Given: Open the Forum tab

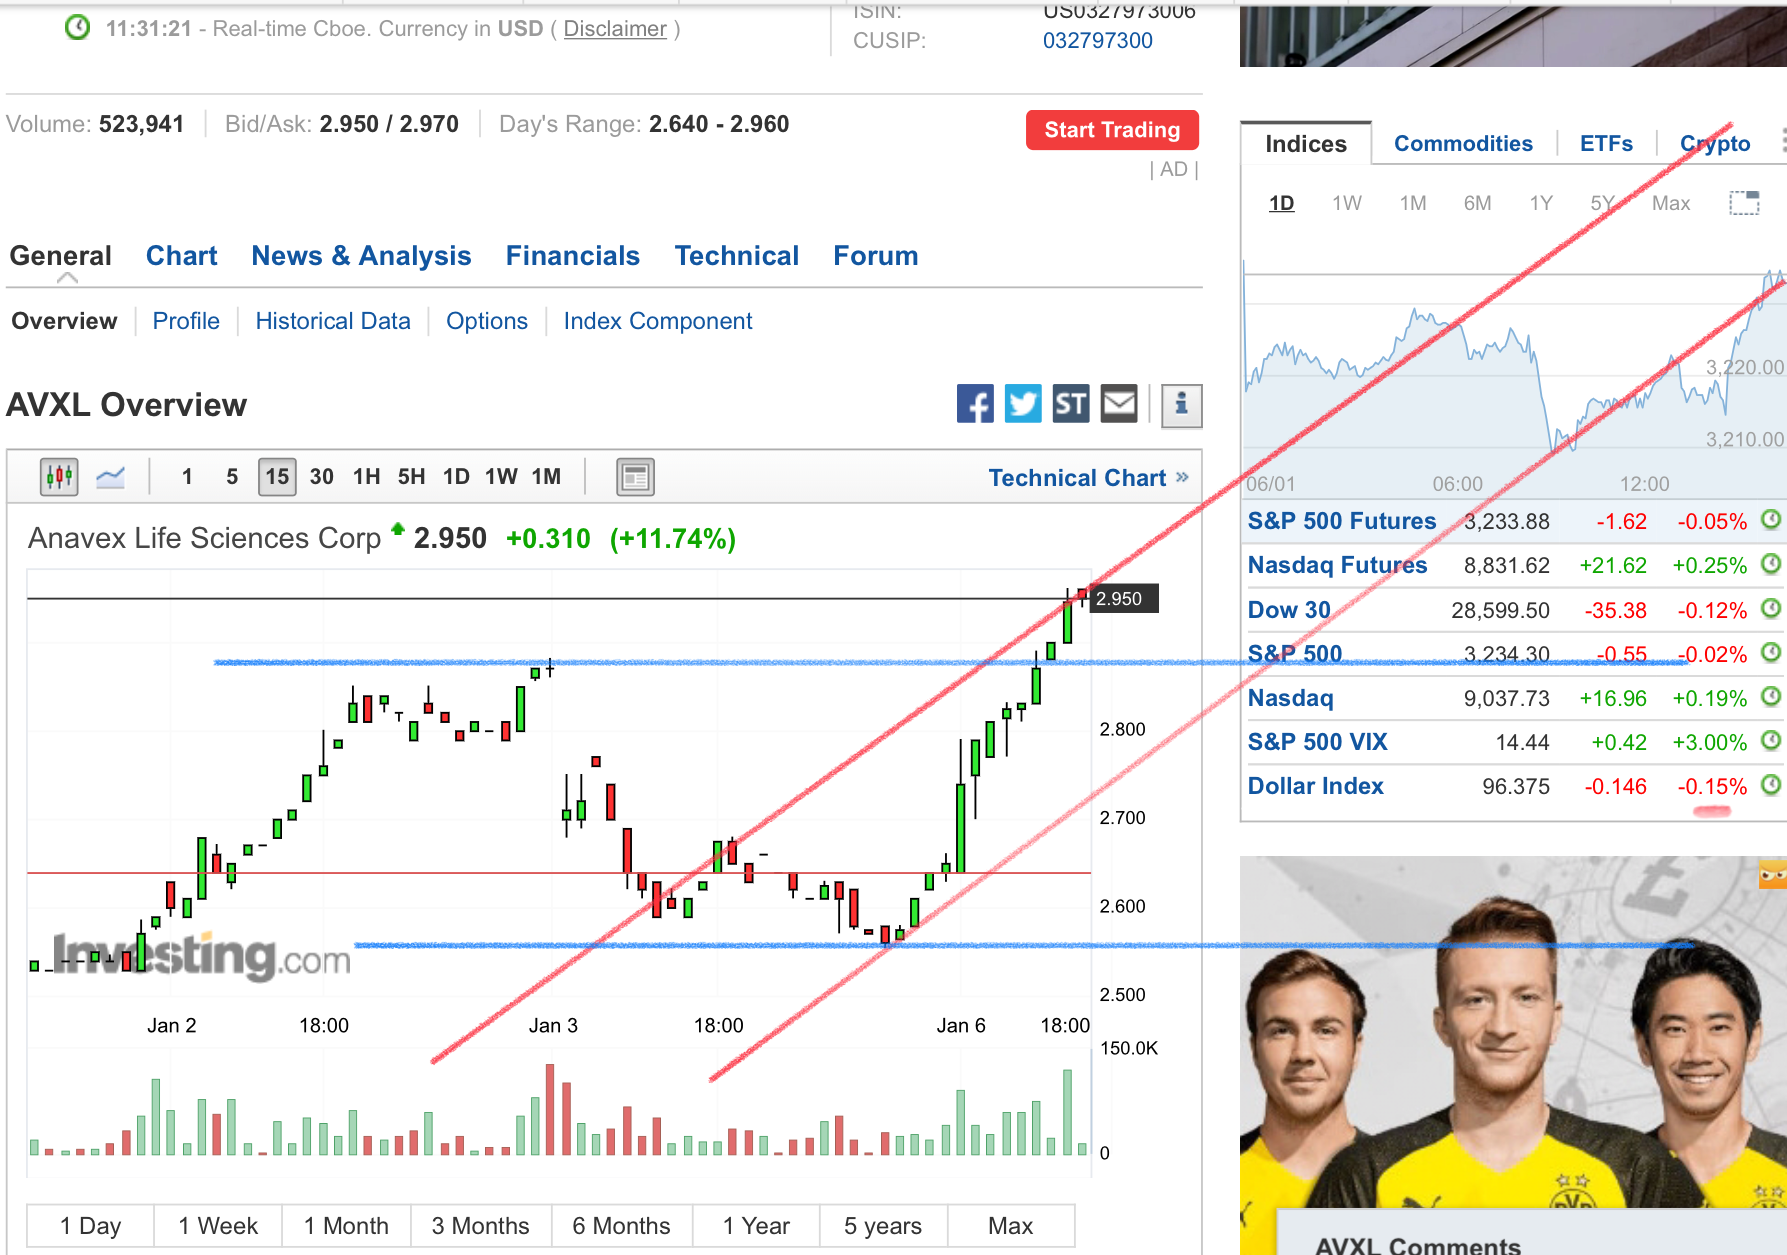Looking at the screenshot, I should pyautogui.click(x=875, y=256).
